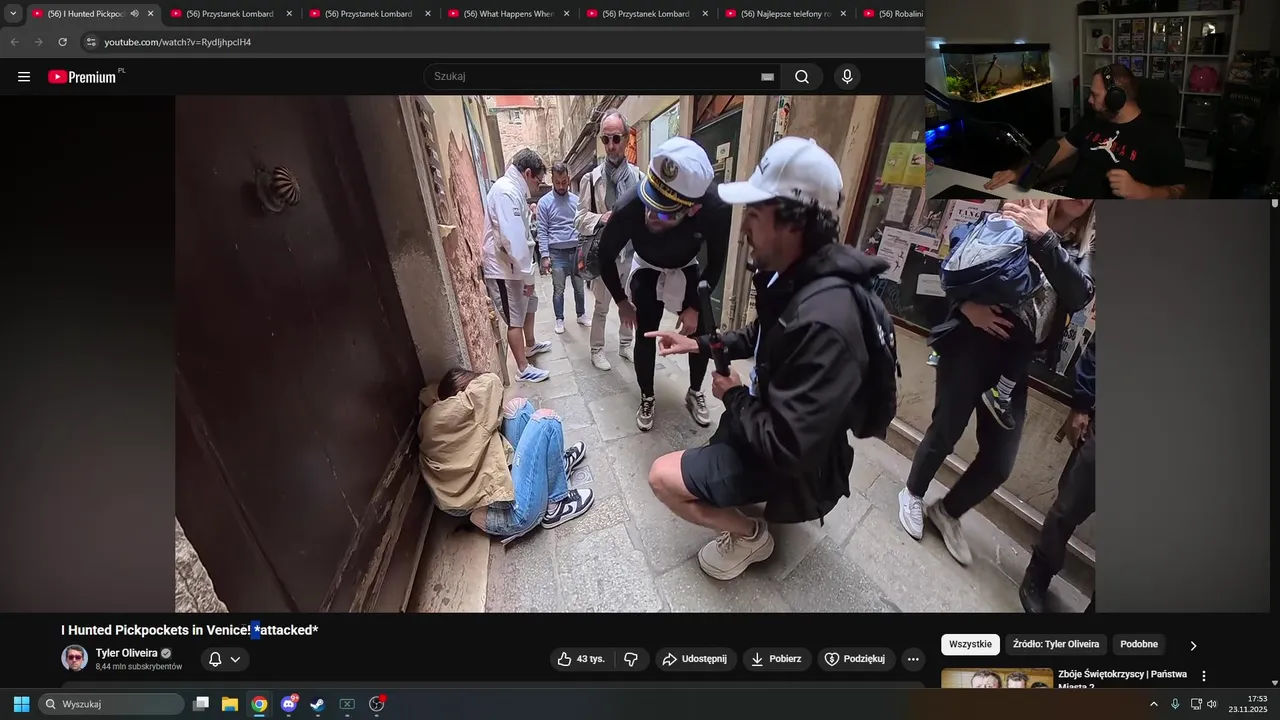The image size is (1280, 720).
Task: Close the I Hunted Pickpockets tab
Action: [x=150, y=14]
